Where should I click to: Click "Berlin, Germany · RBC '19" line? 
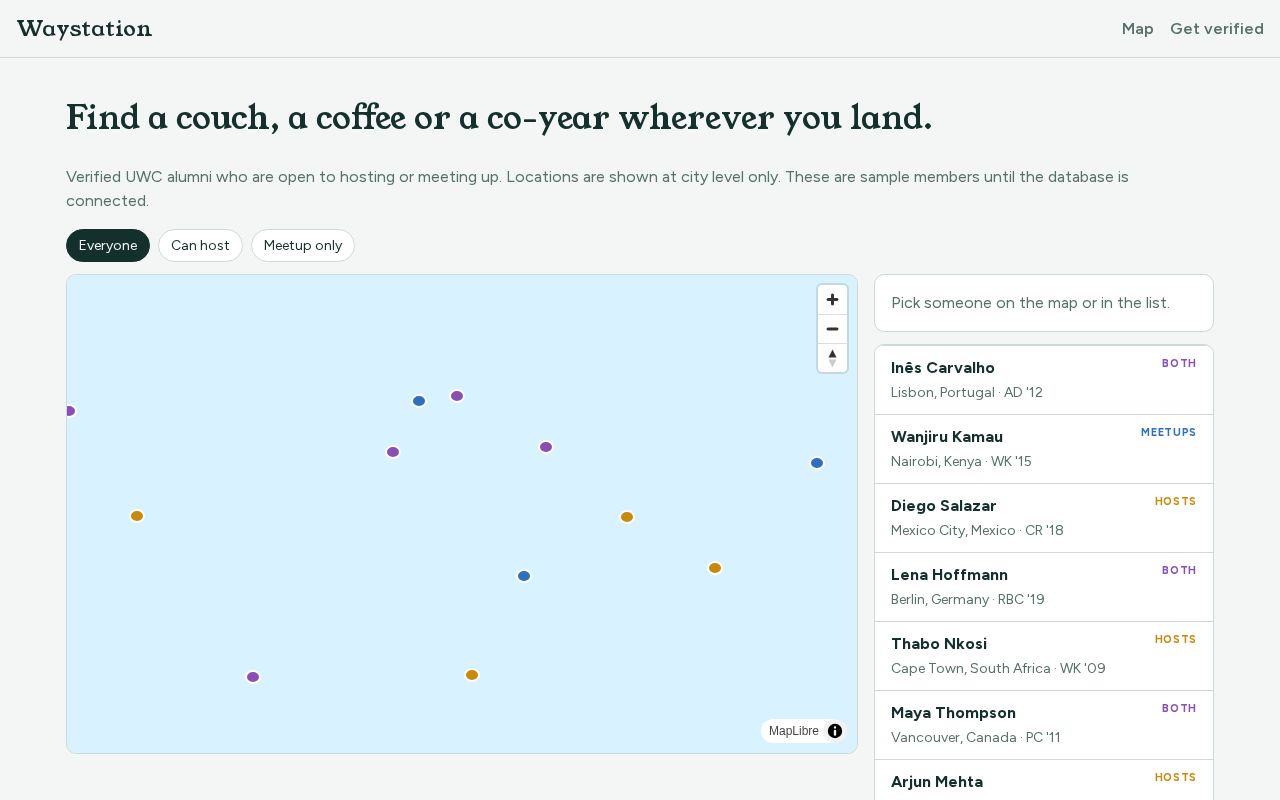click(x=968, y=600)
